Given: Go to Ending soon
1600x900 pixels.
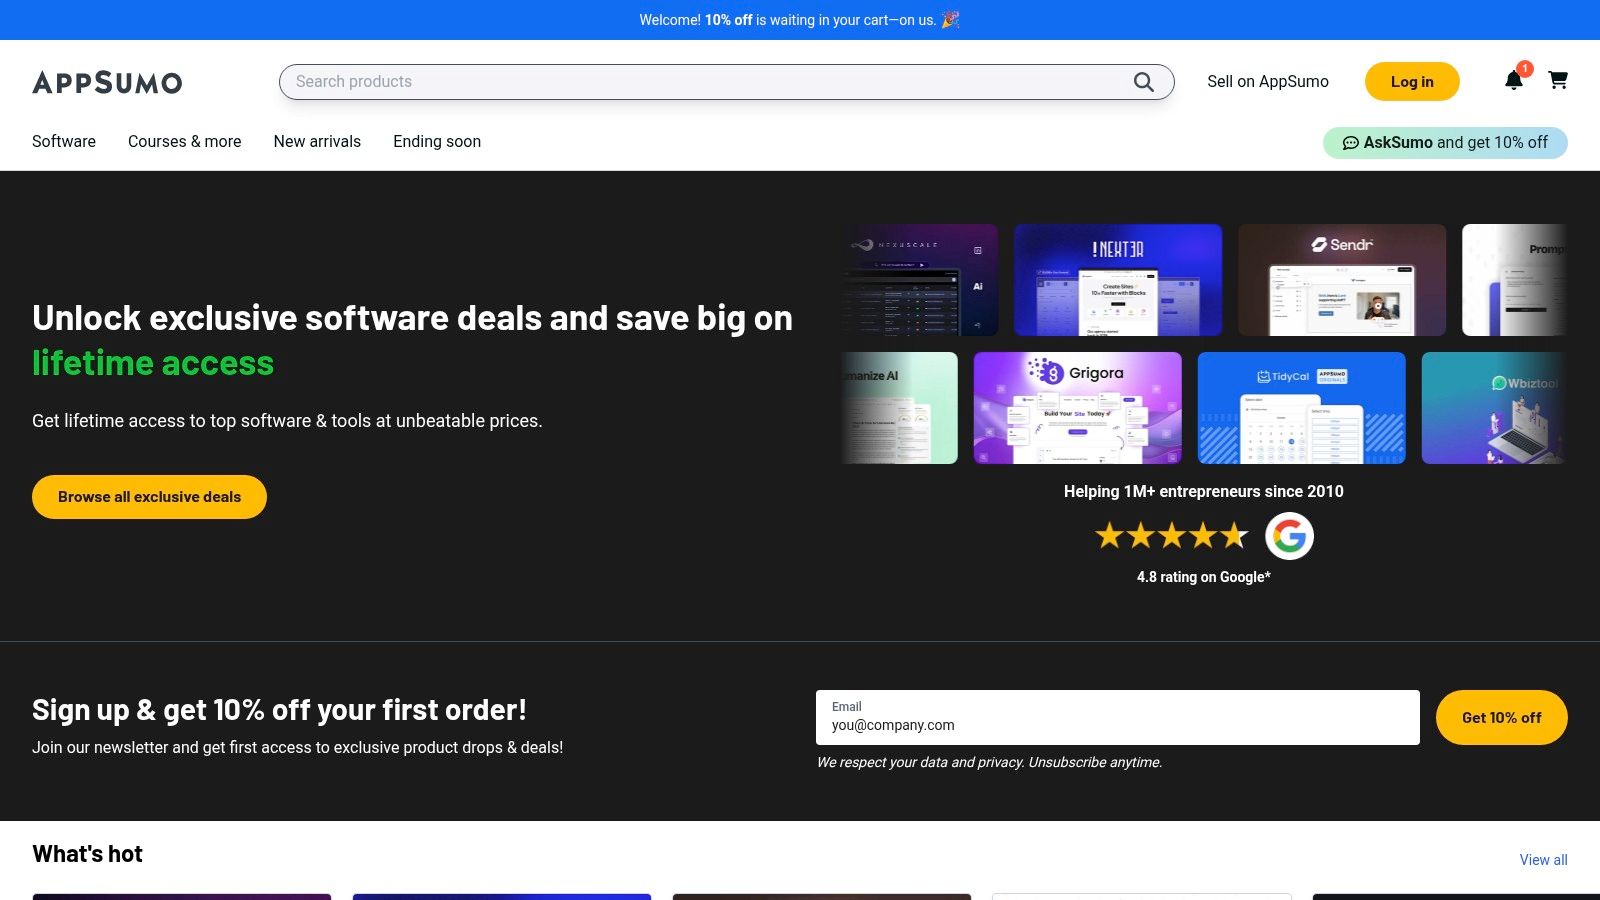Looking at the screenshot, I should point(437,142).
